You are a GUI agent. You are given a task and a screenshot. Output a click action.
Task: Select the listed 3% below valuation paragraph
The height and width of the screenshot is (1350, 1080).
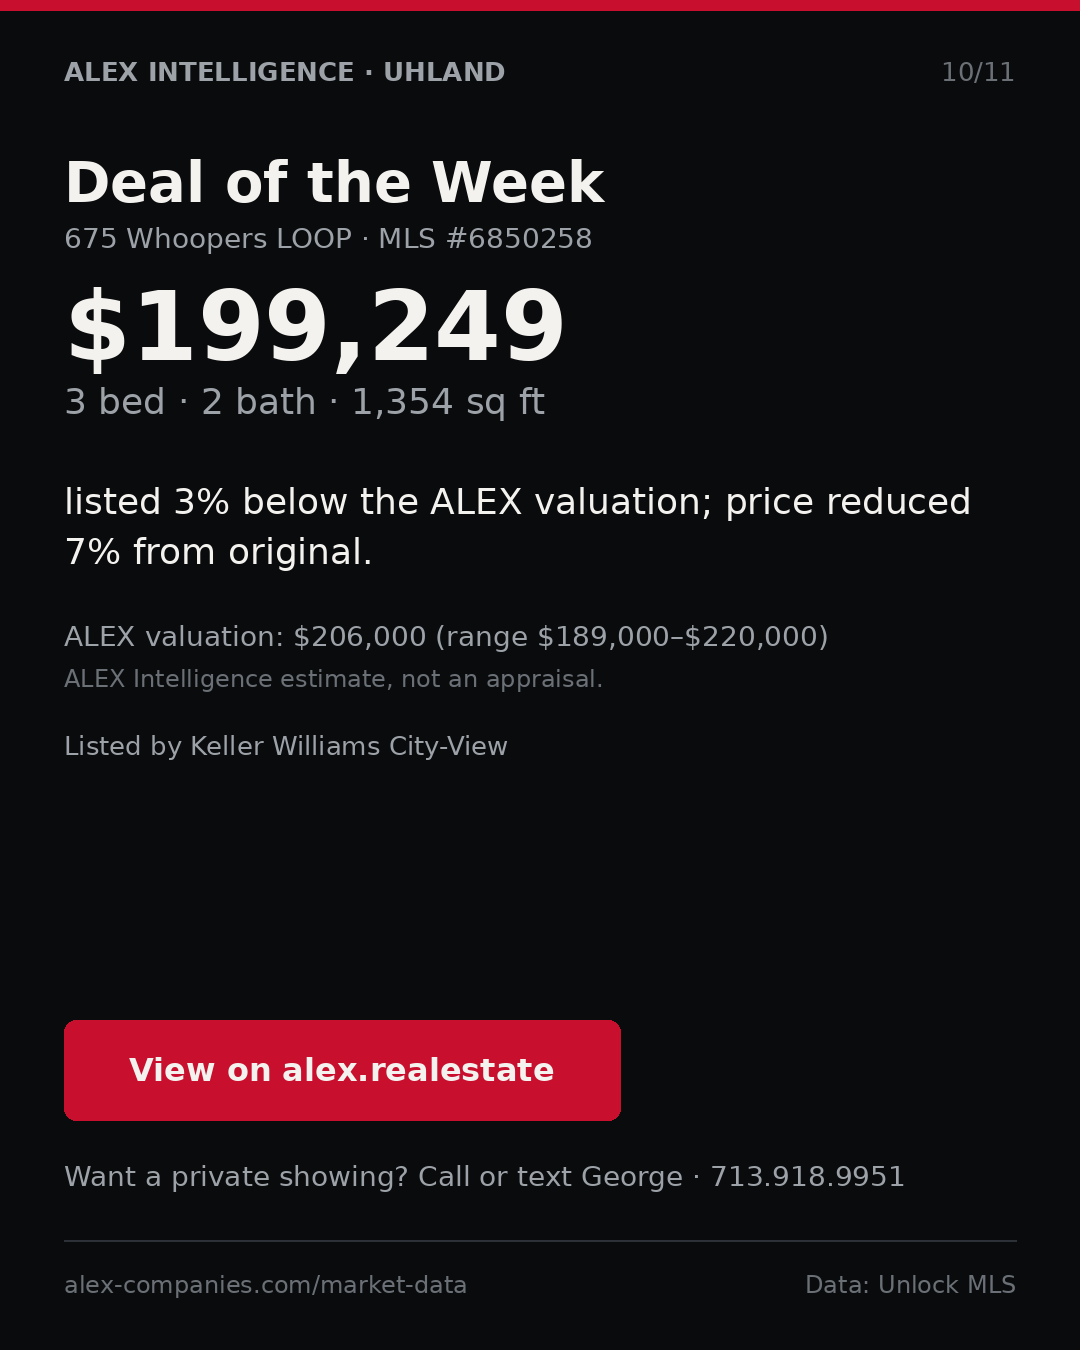coord(518,527)
